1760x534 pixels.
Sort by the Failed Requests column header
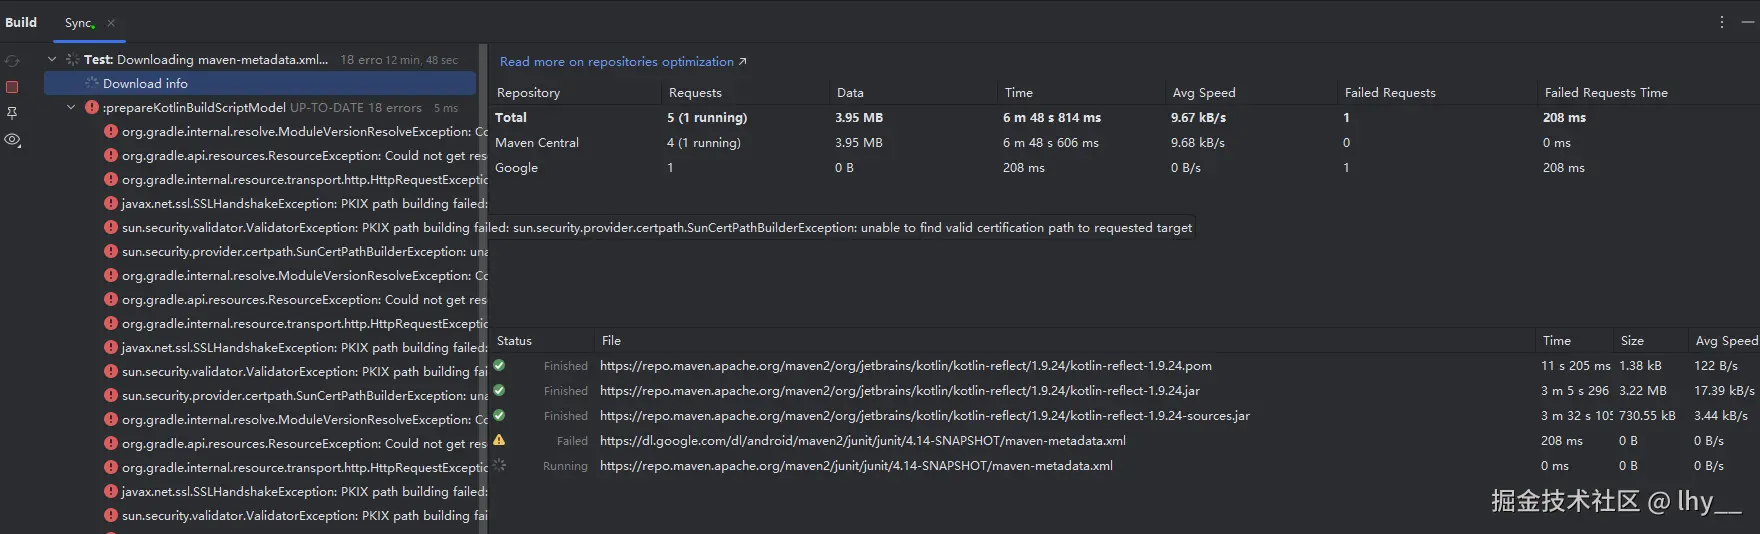click(x=1389, y=93)
